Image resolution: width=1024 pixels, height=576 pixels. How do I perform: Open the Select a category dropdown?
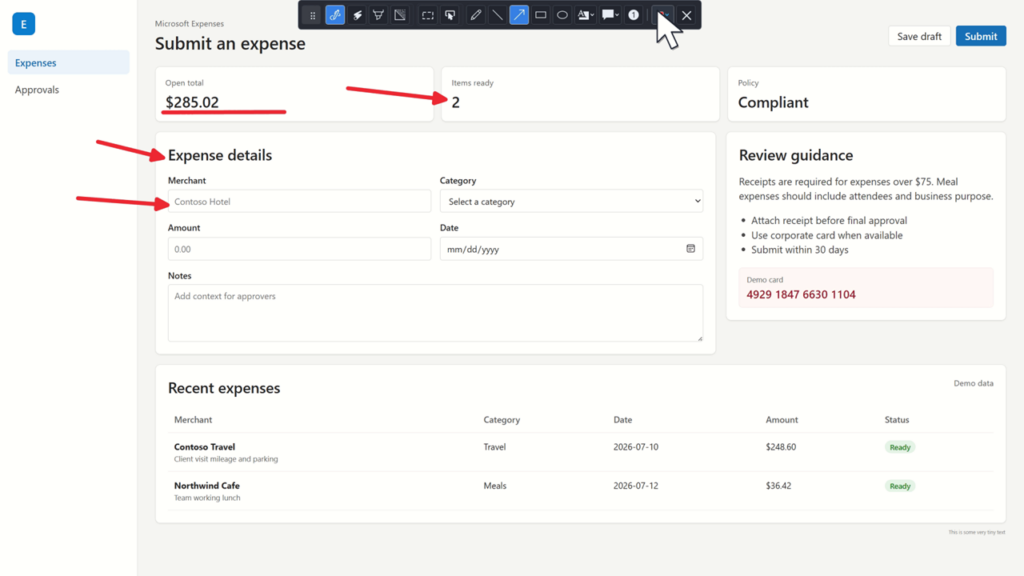[571, 201]
